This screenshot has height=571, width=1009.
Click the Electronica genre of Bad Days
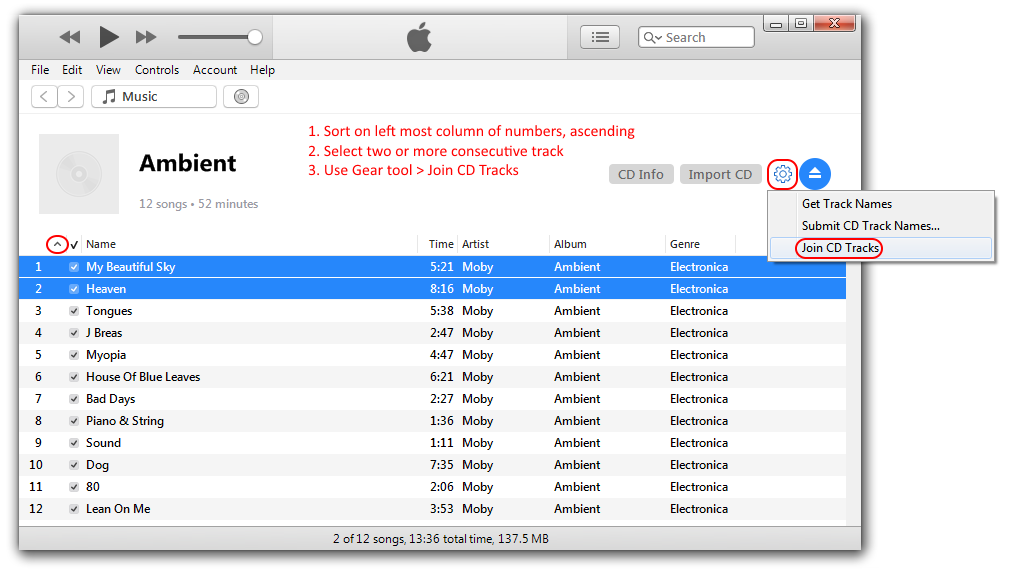[699, 399]
